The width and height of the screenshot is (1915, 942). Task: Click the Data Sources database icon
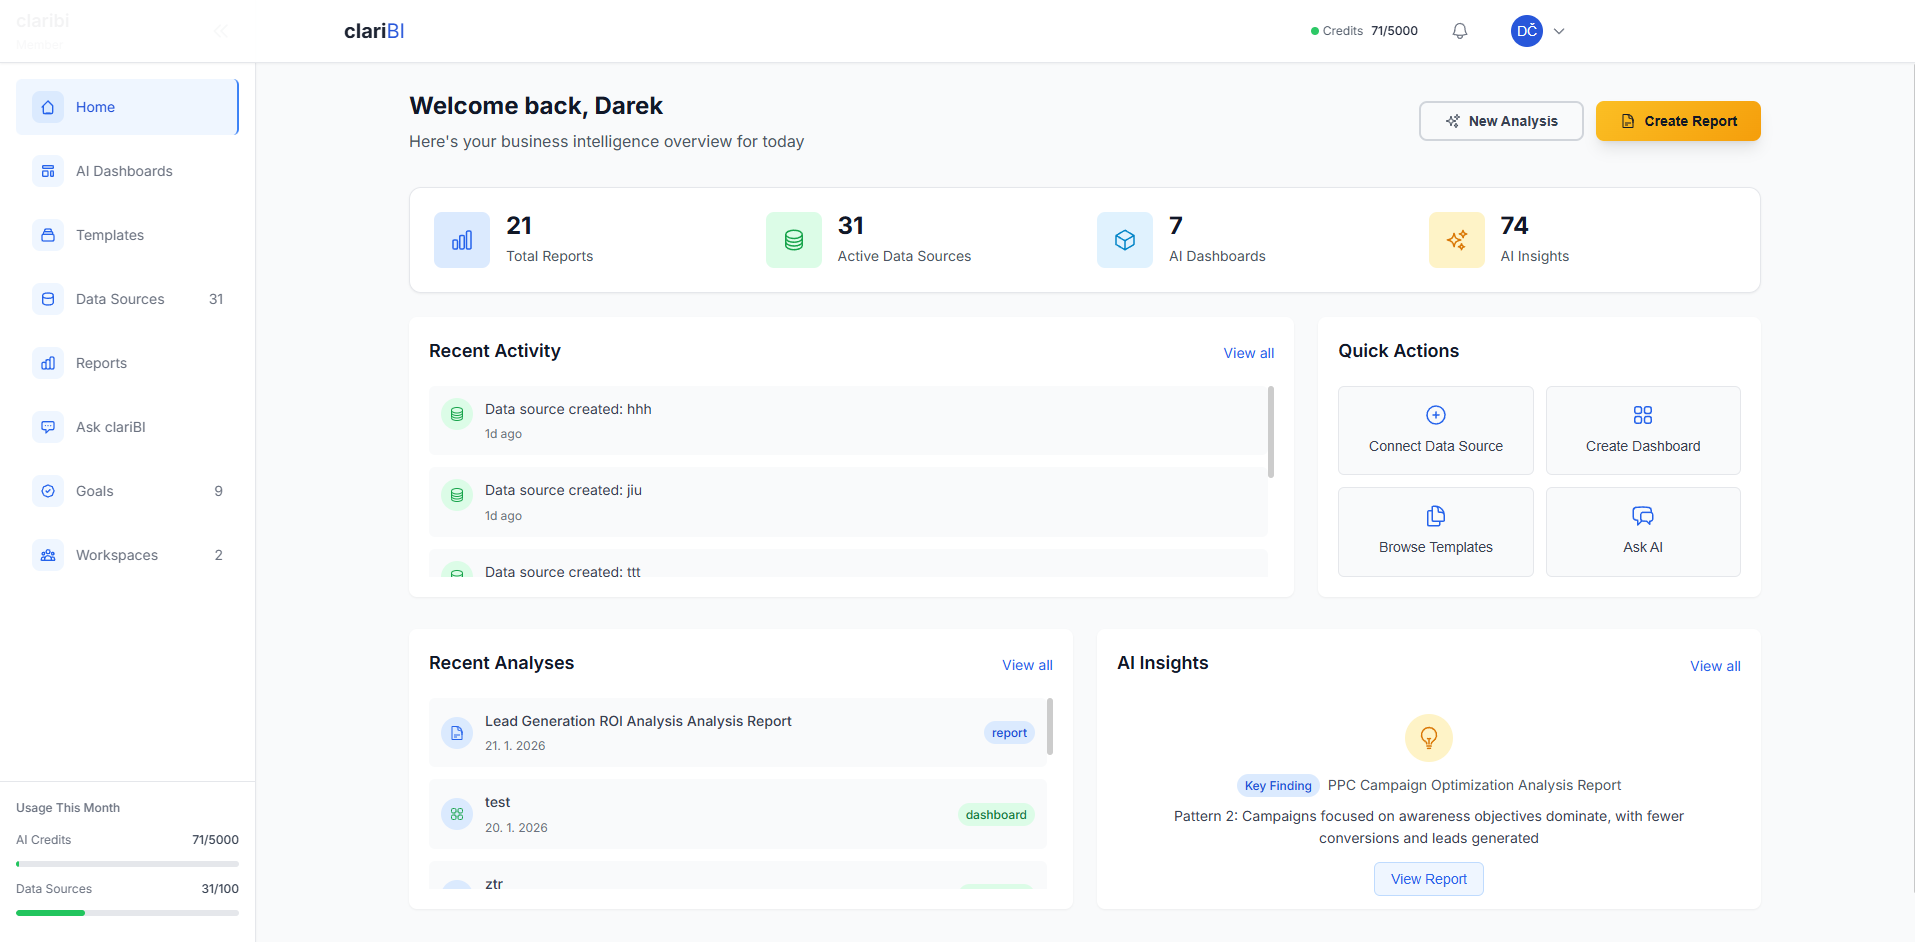[x=47, y=298]
